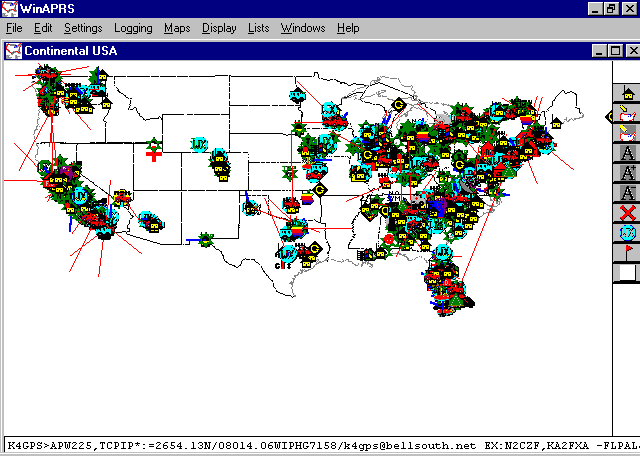Open the Settings menu
Viewport: 640px width, 456px height.
(83, 28)
